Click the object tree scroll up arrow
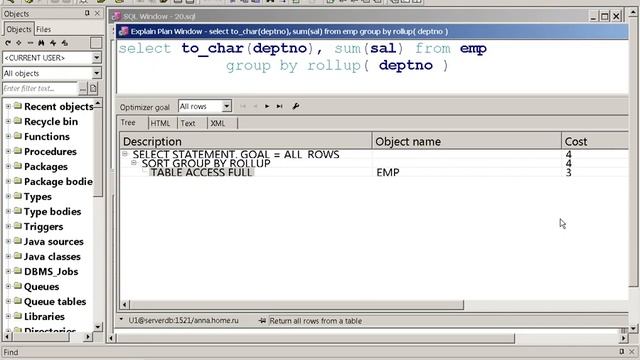This screenshot has height=360, width=640. click(x=98, y=103)
